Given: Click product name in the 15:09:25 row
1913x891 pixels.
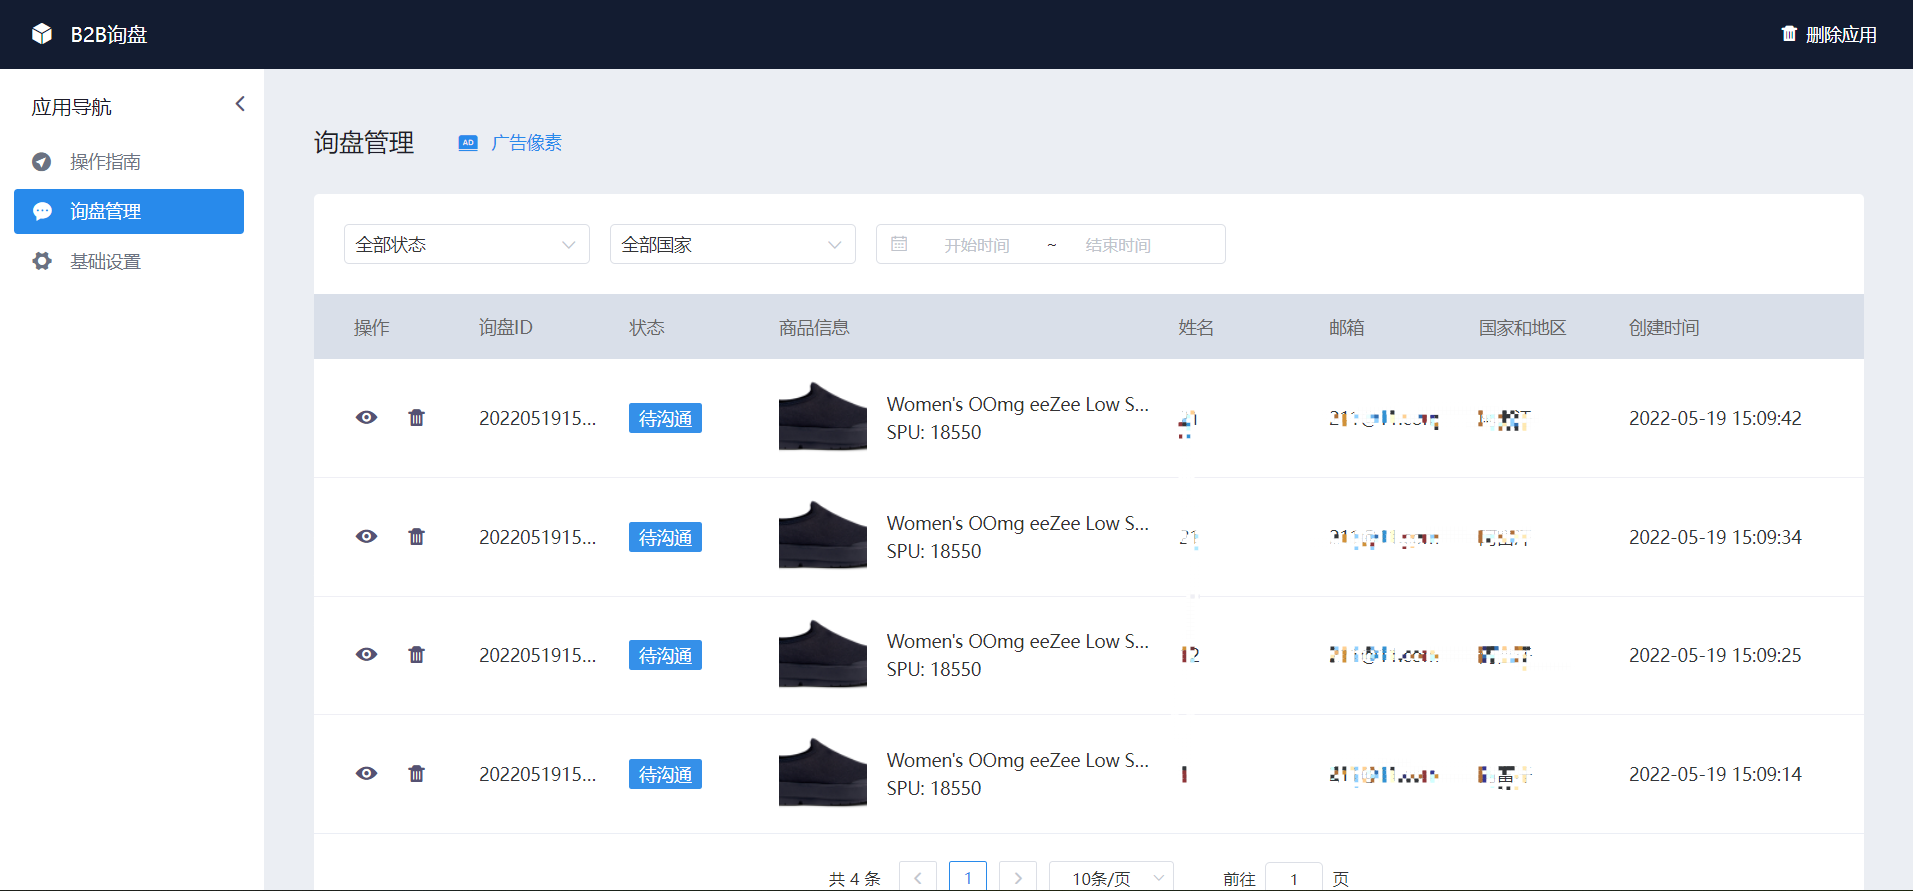Looking at the screenshot, I should click(x=1018, y=641).
